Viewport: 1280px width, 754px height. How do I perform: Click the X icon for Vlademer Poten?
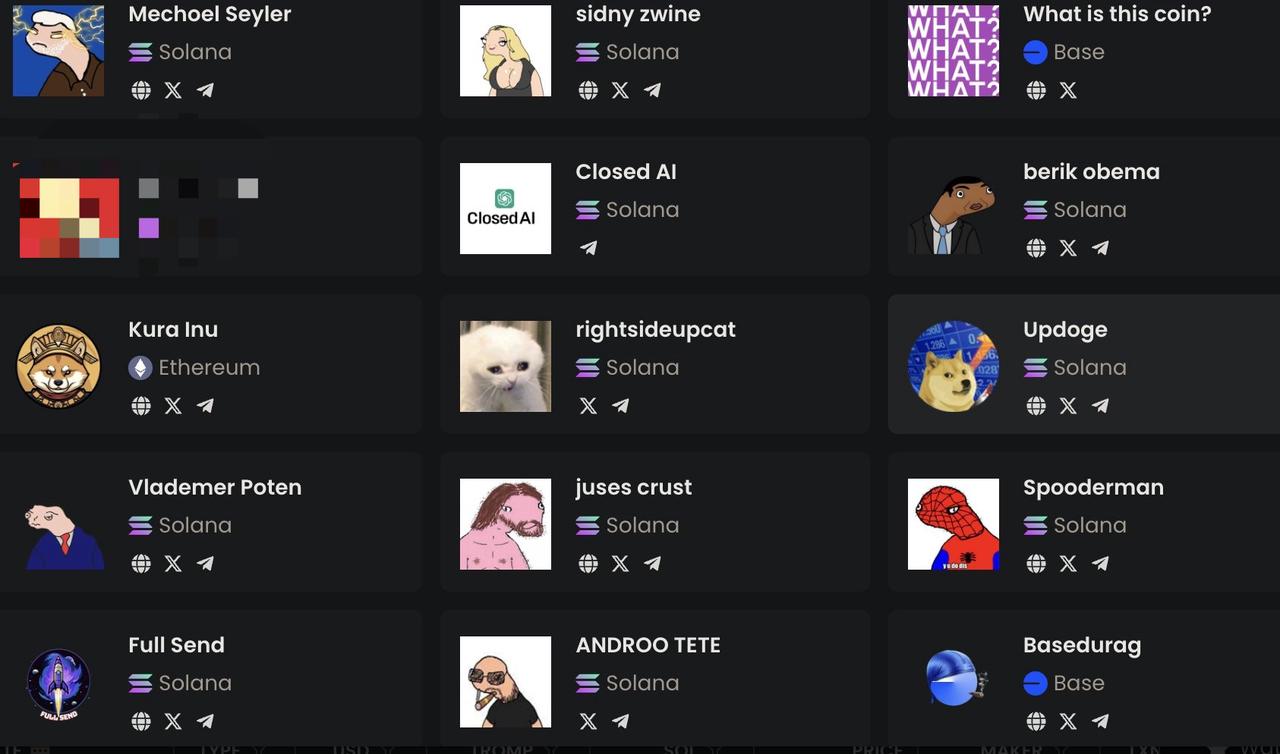[173, 564]
